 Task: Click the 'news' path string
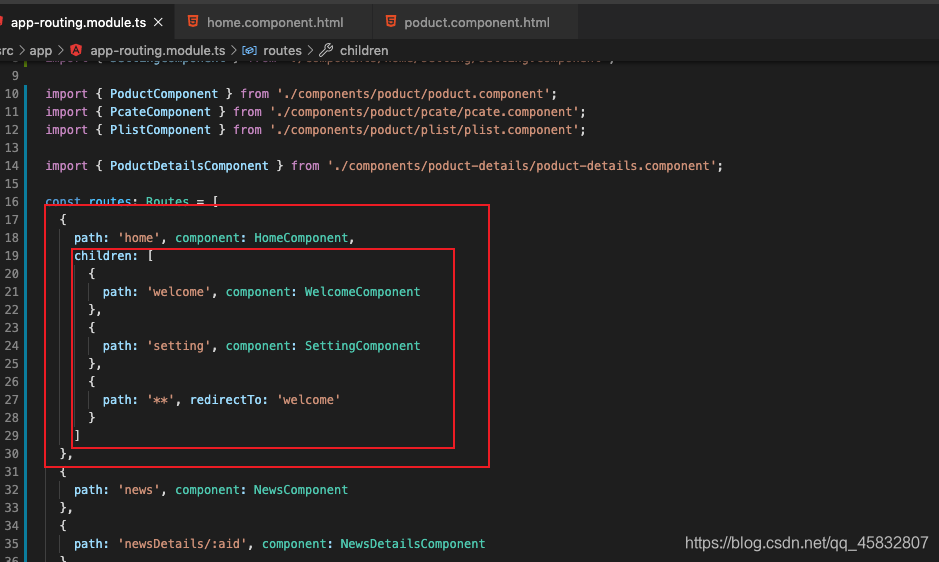pos(138,490)
